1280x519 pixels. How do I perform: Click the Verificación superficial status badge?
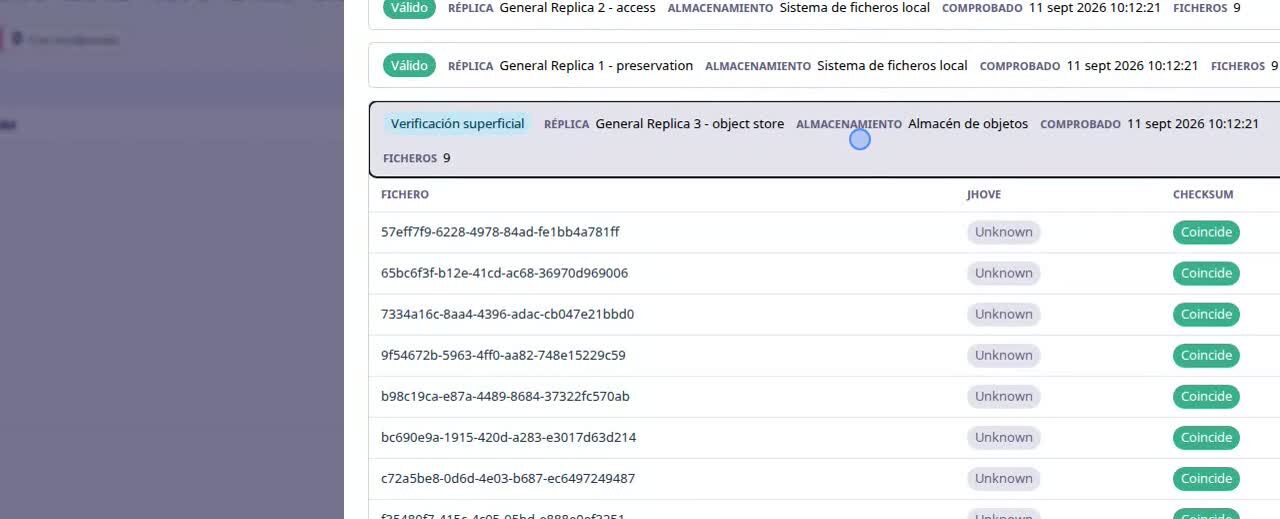457,124
